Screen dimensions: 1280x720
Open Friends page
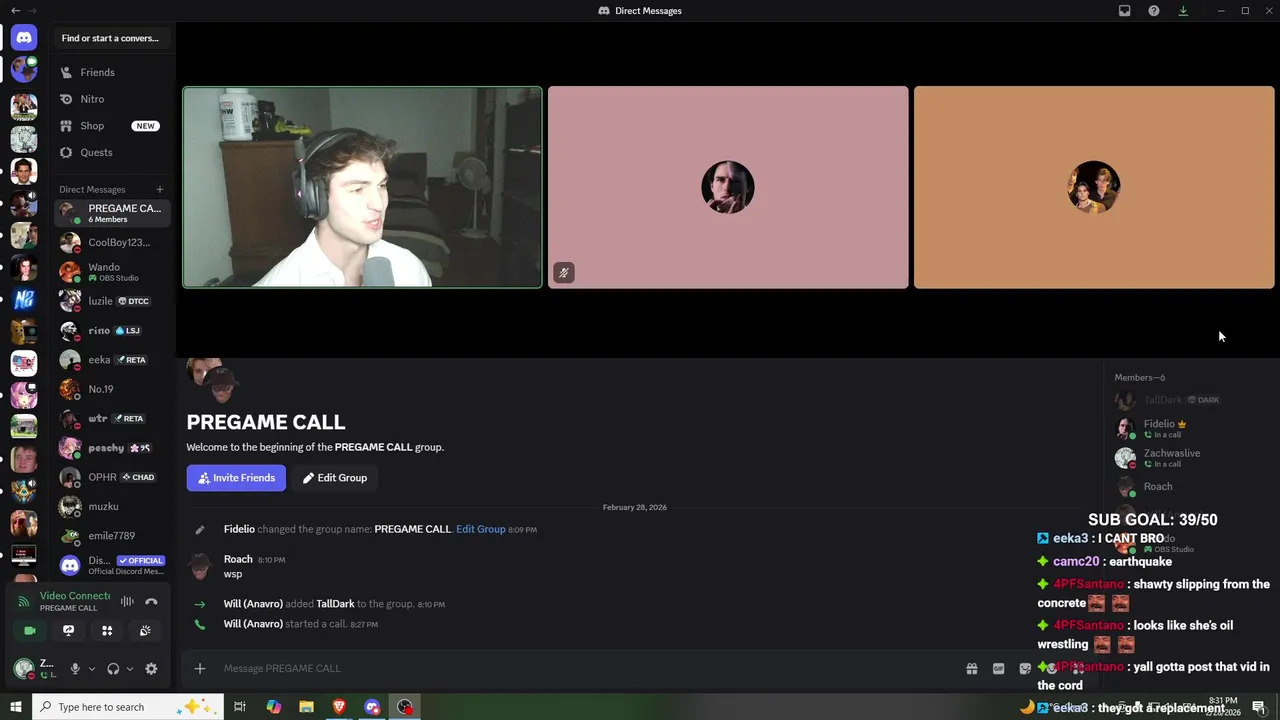coord(113,72)
